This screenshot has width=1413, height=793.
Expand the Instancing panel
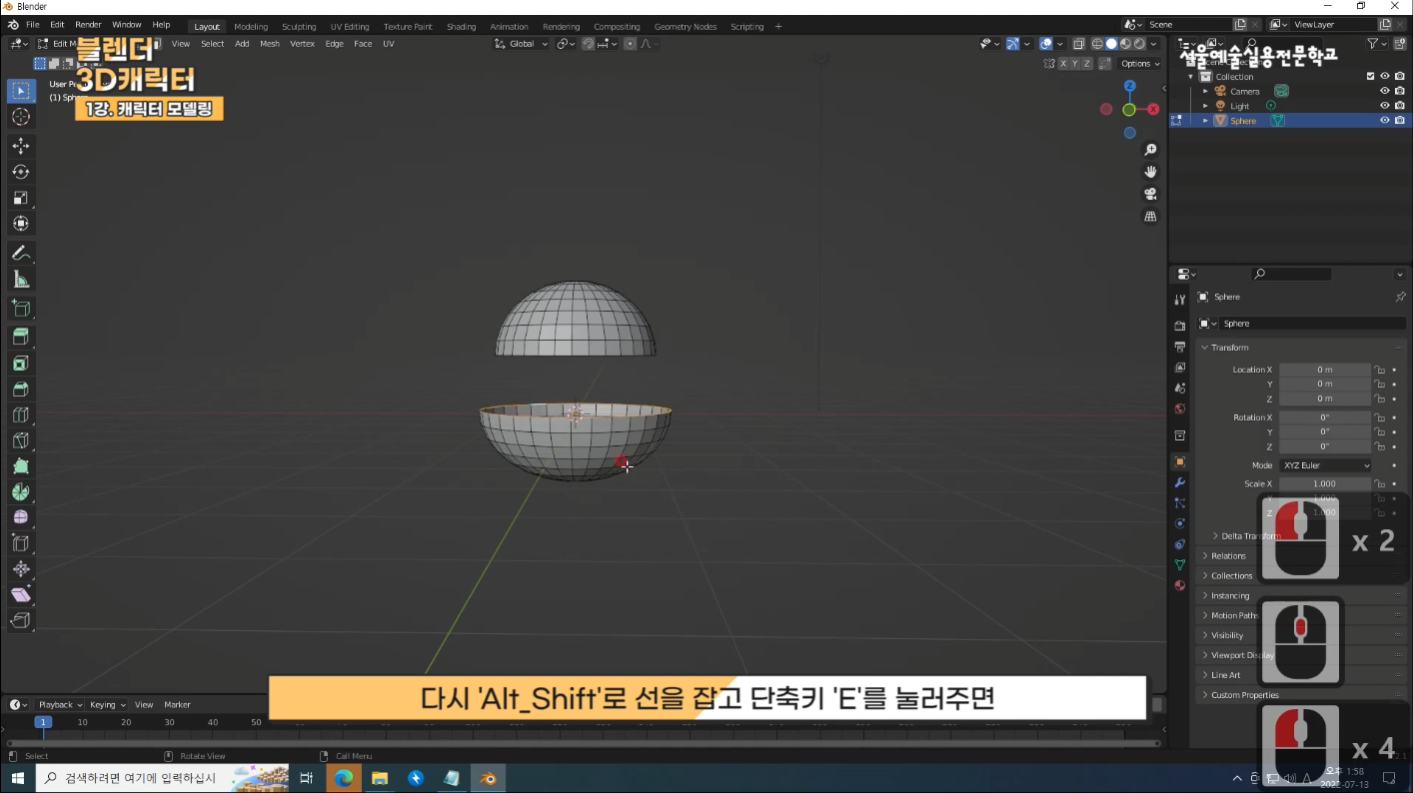1230,596
